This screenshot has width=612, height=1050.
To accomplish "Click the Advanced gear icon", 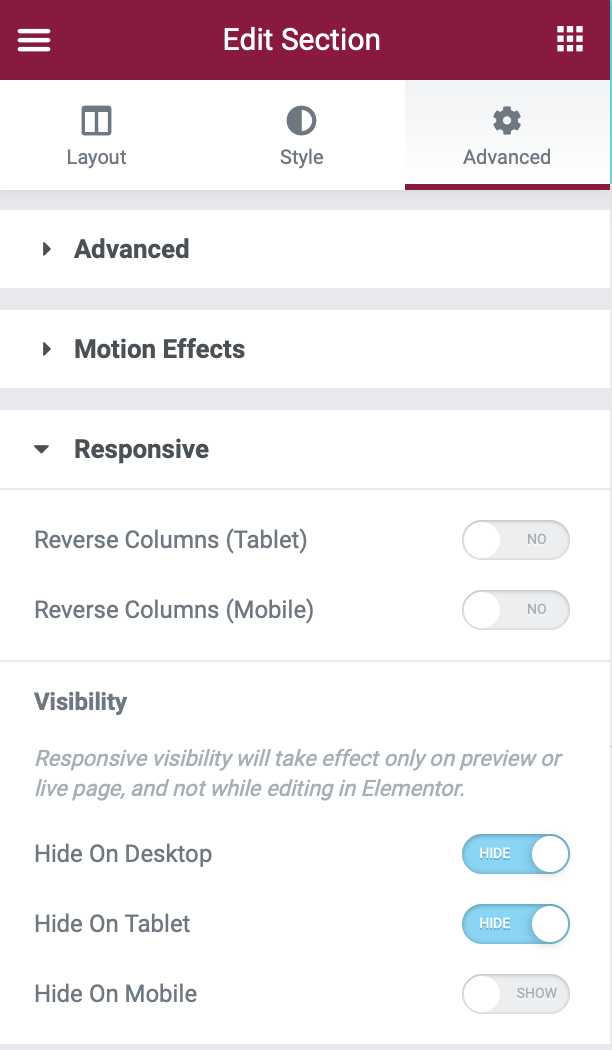I will tap(507, 122).
